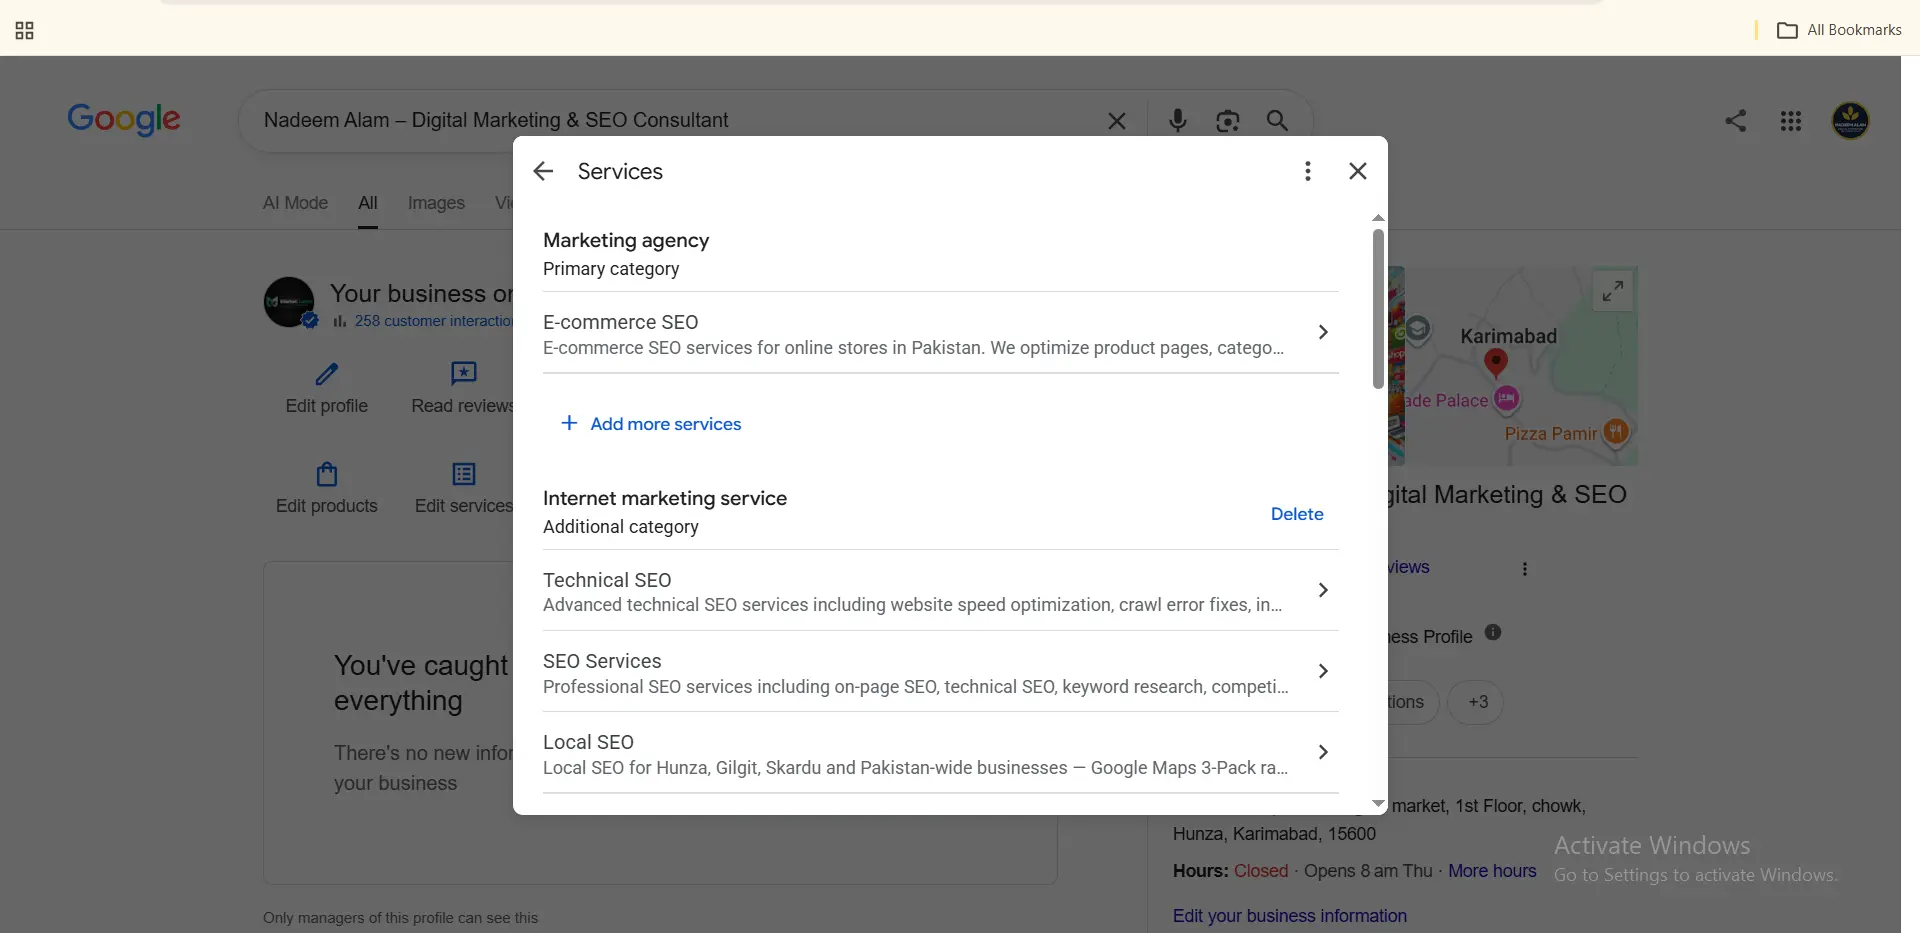Click the Edit profile pencil icon
The image size is (1920, 933).
tap(327, 374)
